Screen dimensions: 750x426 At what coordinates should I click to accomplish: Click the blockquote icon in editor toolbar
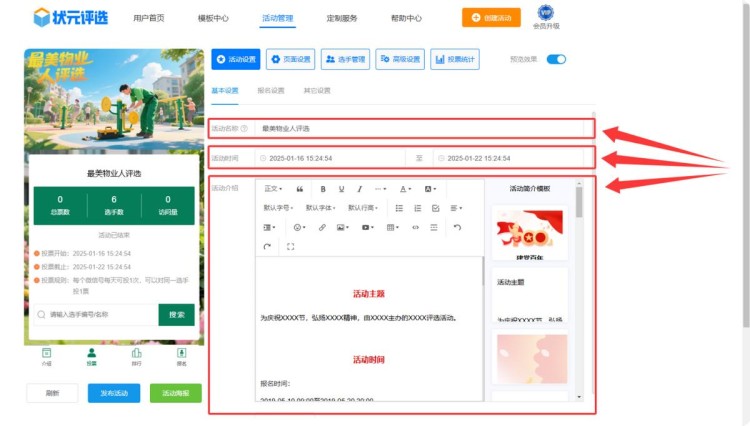click(300, 188)
